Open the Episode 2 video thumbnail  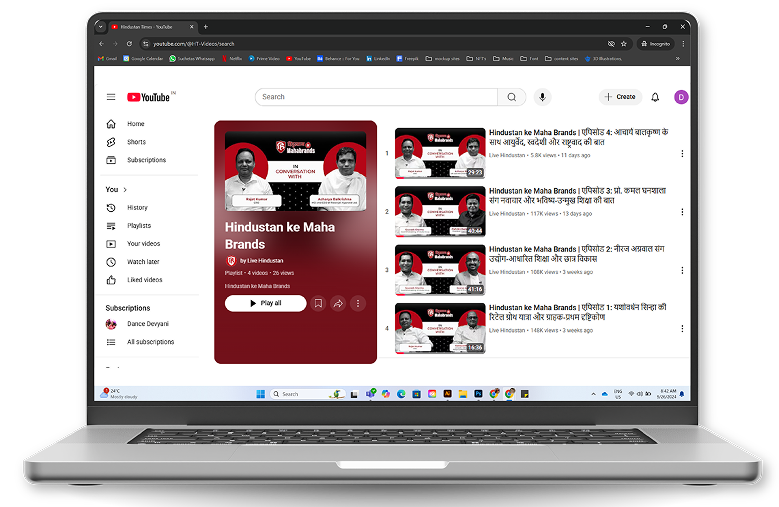(x=440, y=270)
